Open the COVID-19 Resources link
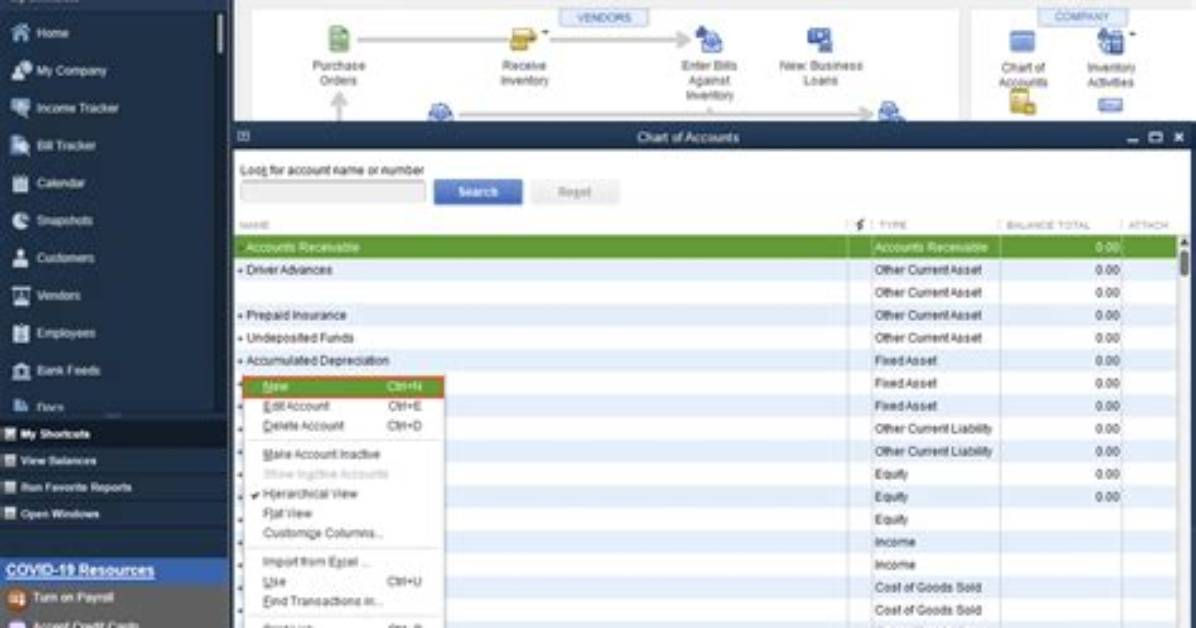This screenshot has height=628, width=1196. (x=80, y=570)
